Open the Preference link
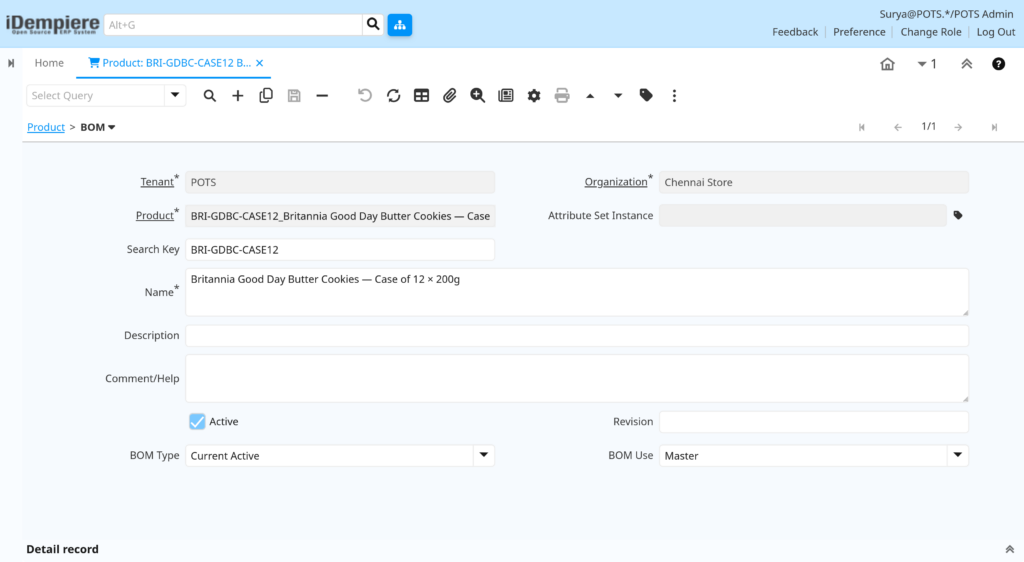The width and height of the screenshot is (1024, 562). click(x=859, y=32)
